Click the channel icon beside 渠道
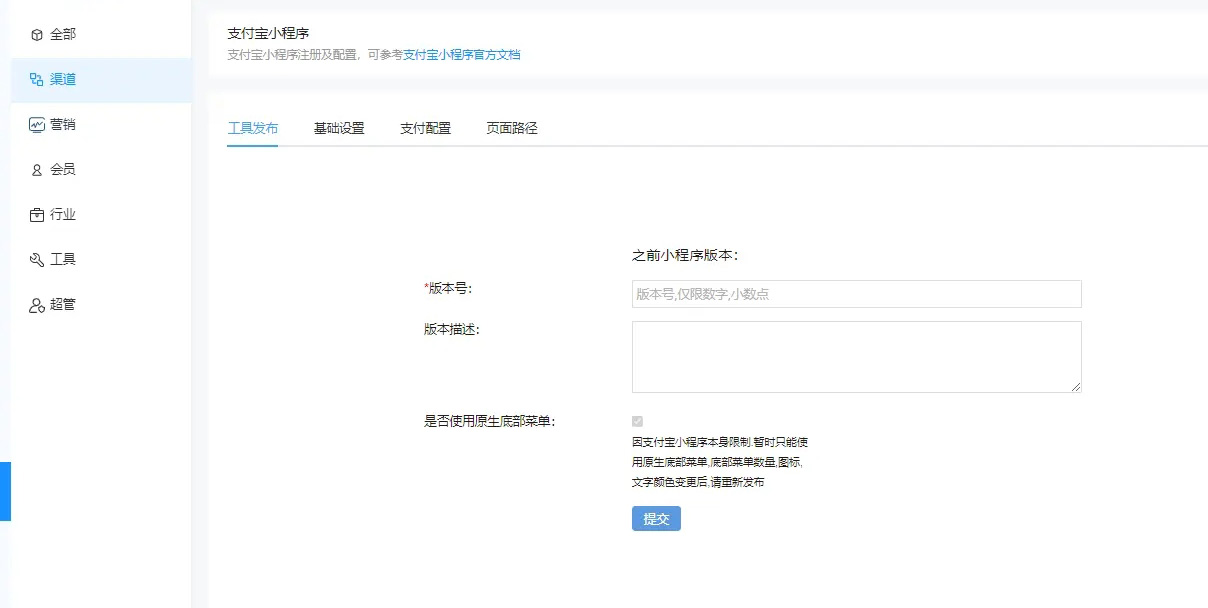This screenshot has height=608, width=1208. (x=37, y=80)
